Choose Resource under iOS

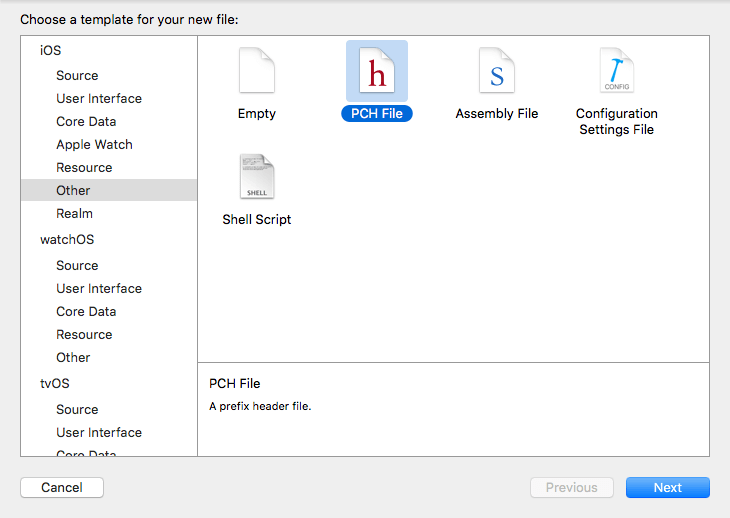(84, 167)
